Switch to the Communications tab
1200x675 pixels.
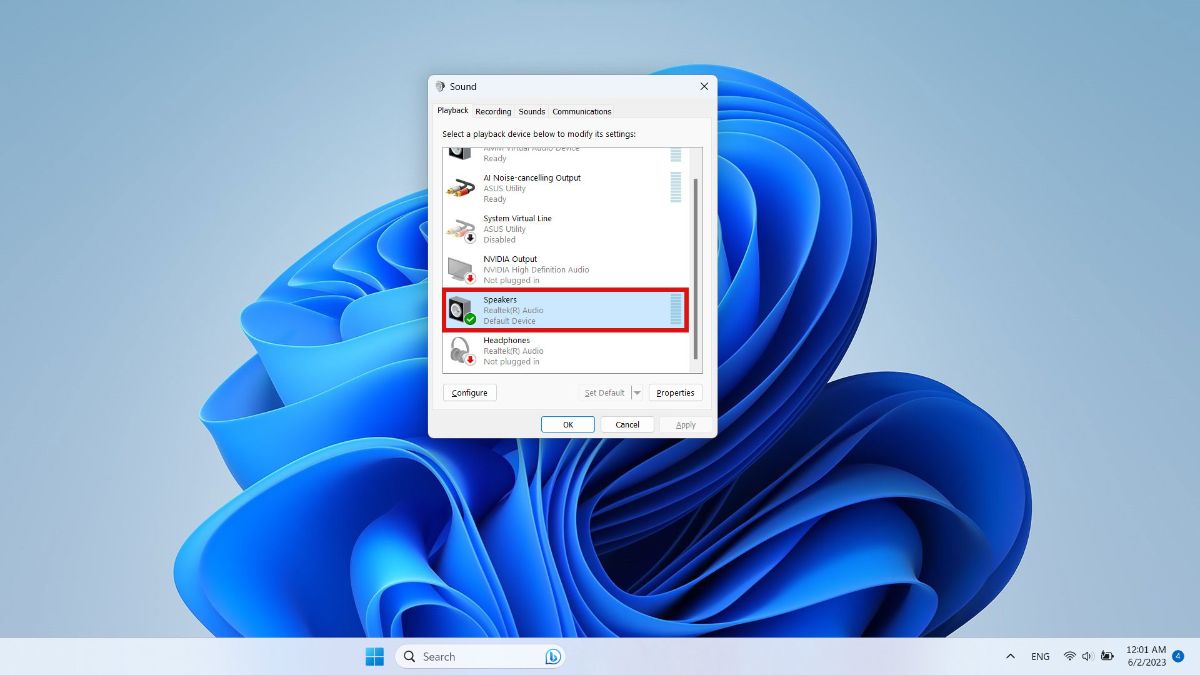point(582,111)
